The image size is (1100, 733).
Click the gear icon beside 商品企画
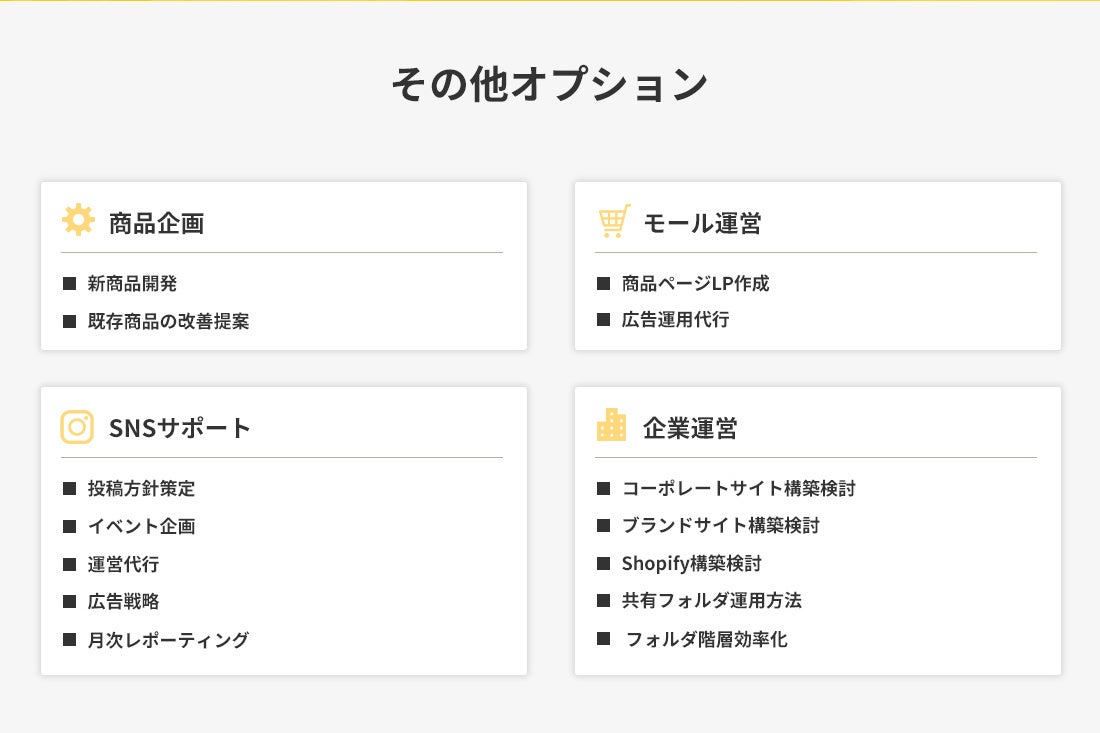(x=78, y=220)
